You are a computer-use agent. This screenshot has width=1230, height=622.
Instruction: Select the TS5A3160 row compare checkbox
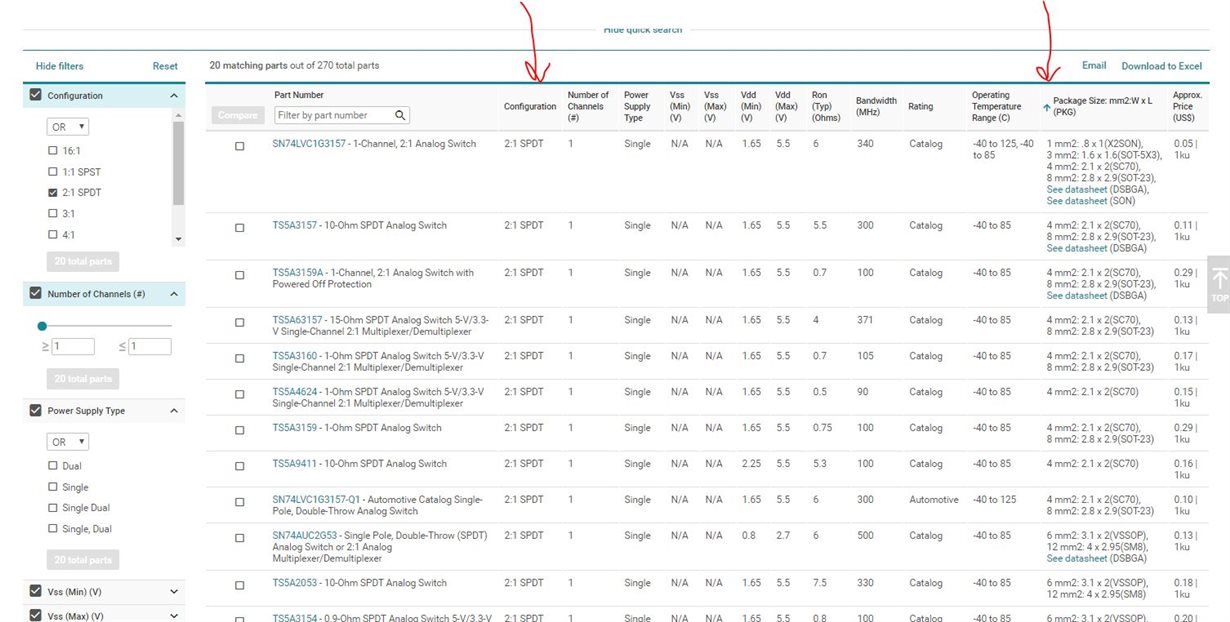coord(239,357)
